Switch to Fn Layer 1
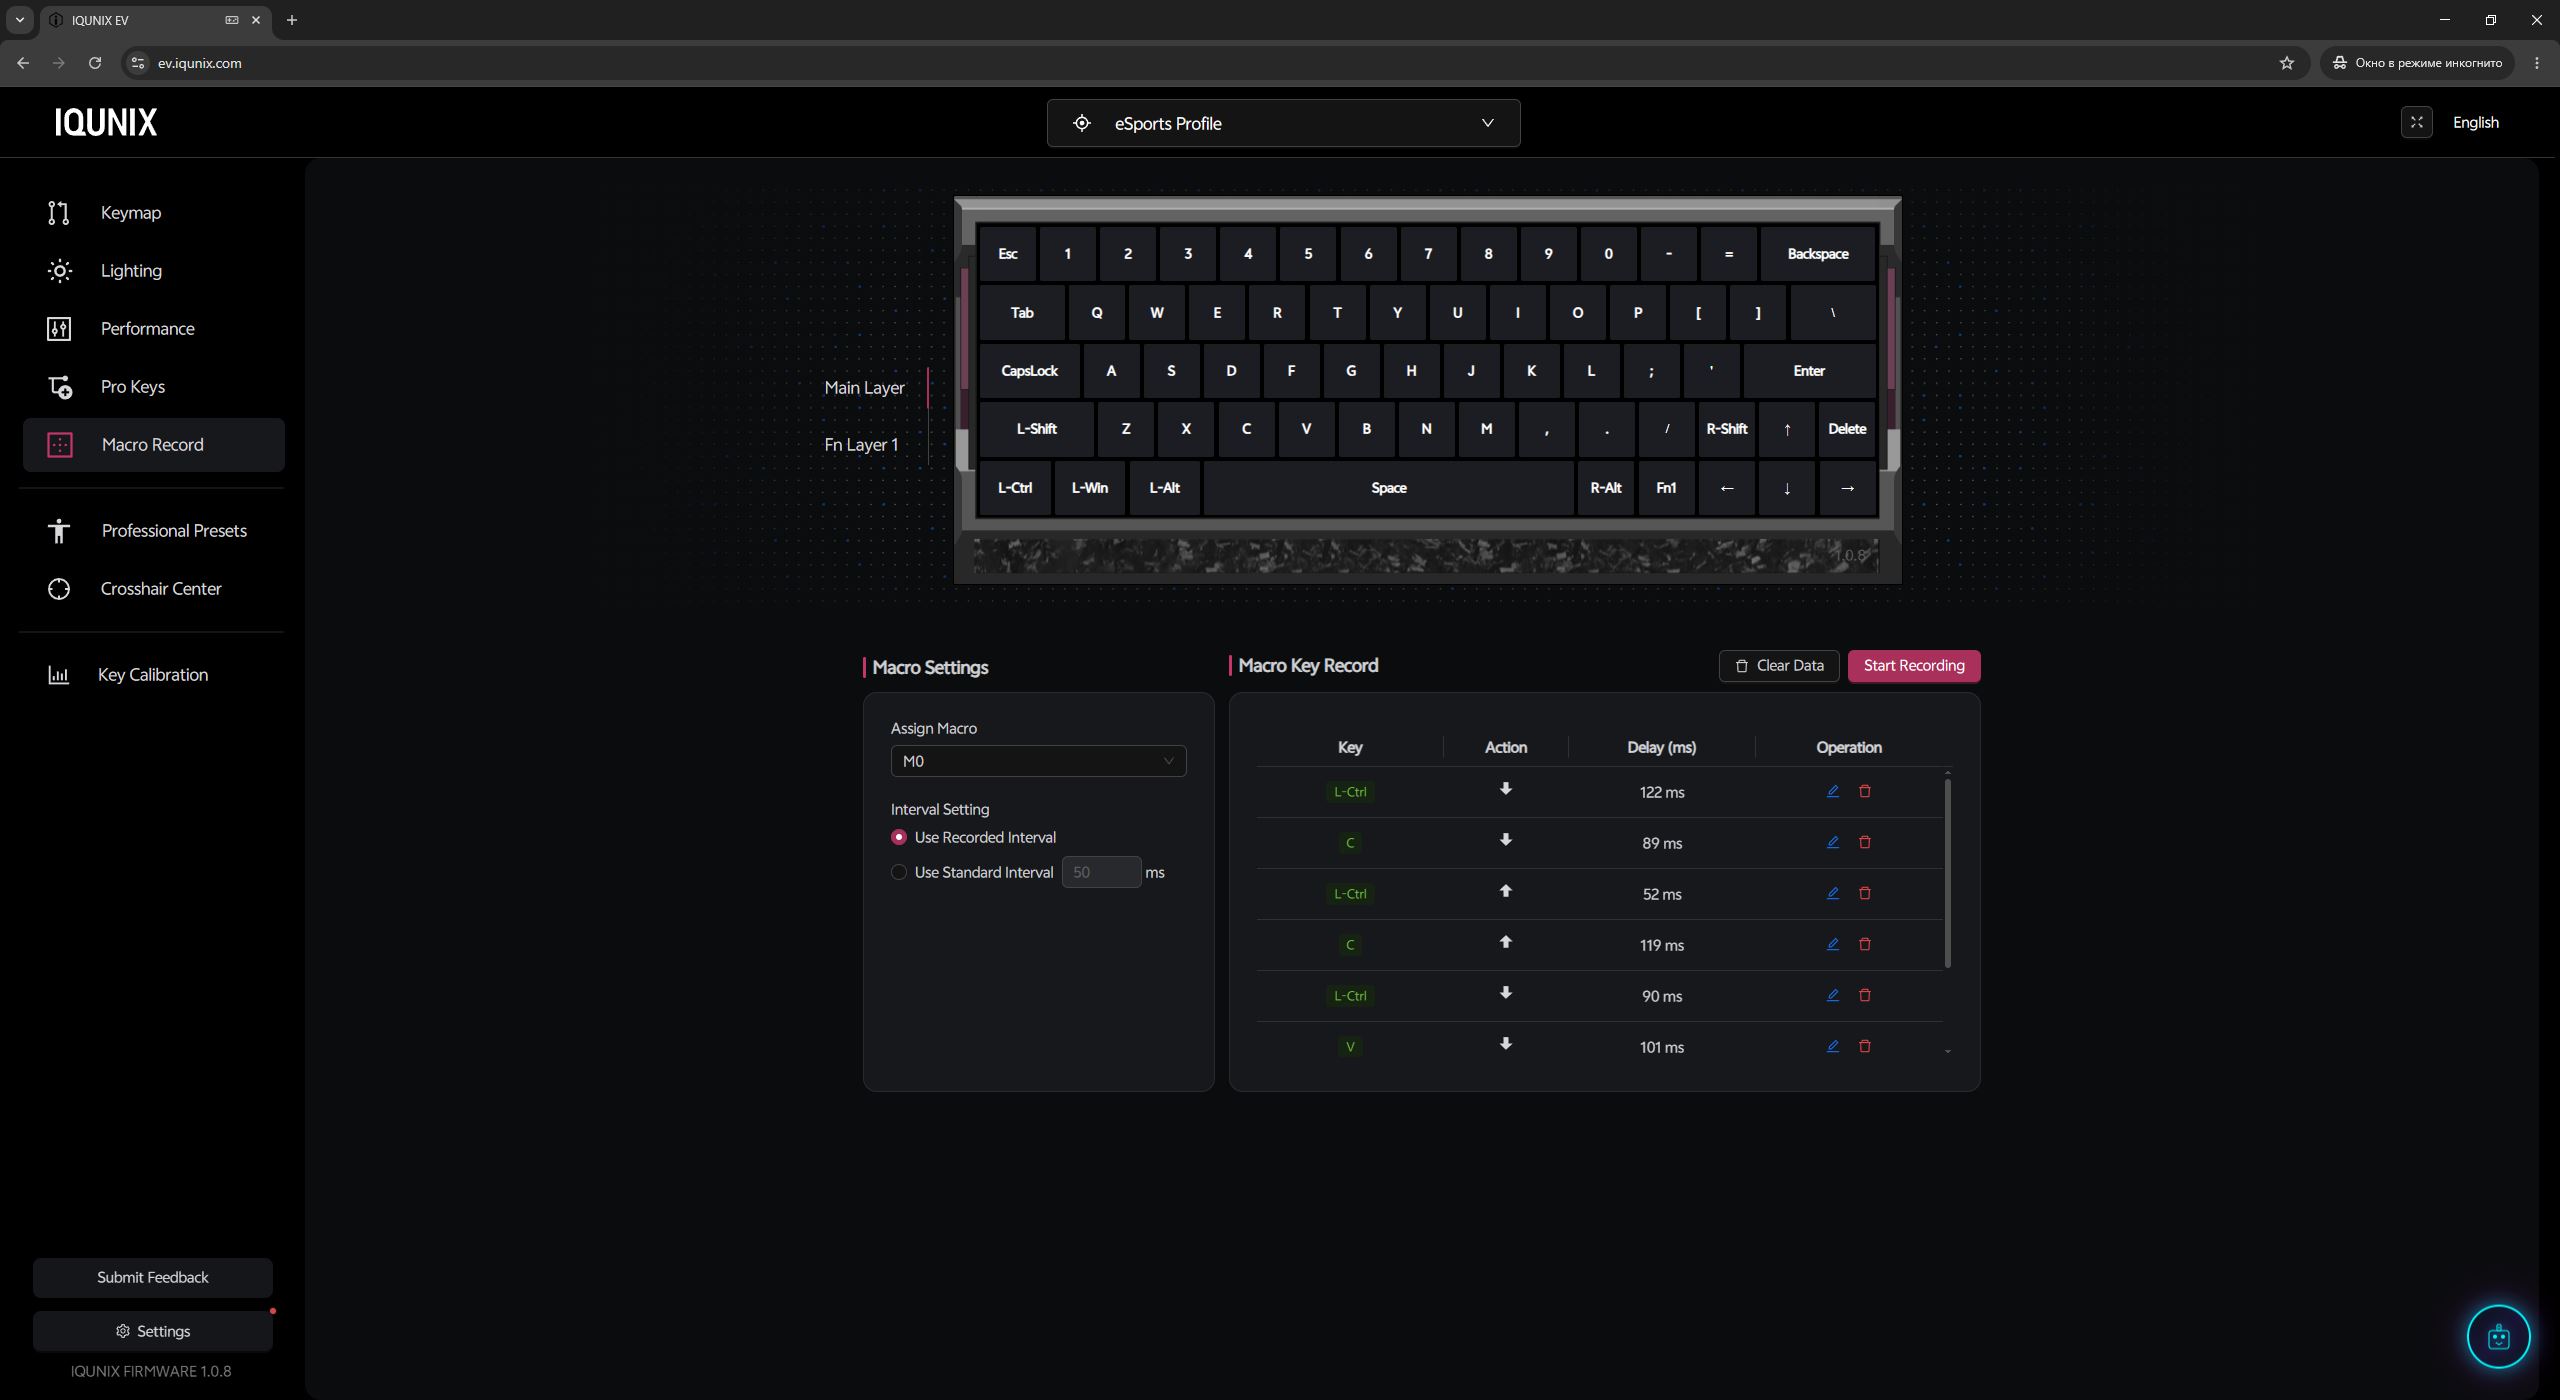The image size is (2560, 1400). pyautogui.click(x=861, y=445)
